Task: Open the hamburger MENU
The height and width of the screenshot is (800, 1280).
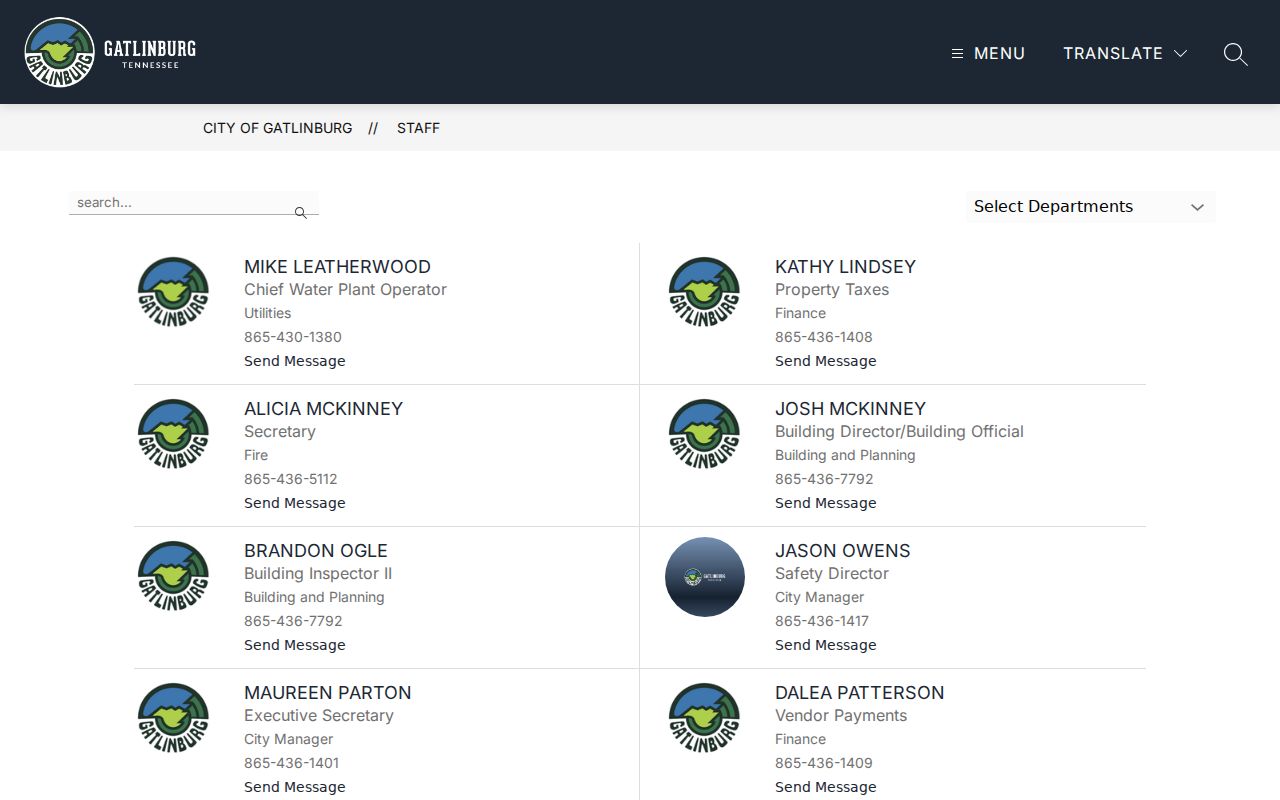Action: click(x=988, y=53)
